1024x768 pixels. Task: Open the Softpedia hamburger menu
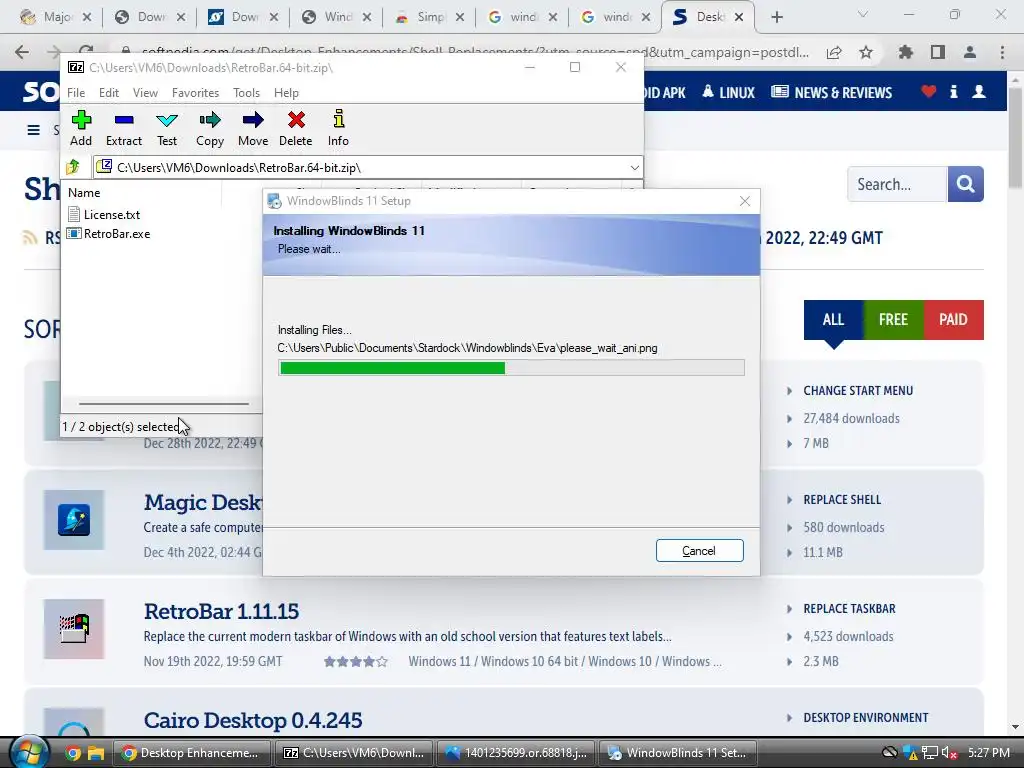(33, 130)
